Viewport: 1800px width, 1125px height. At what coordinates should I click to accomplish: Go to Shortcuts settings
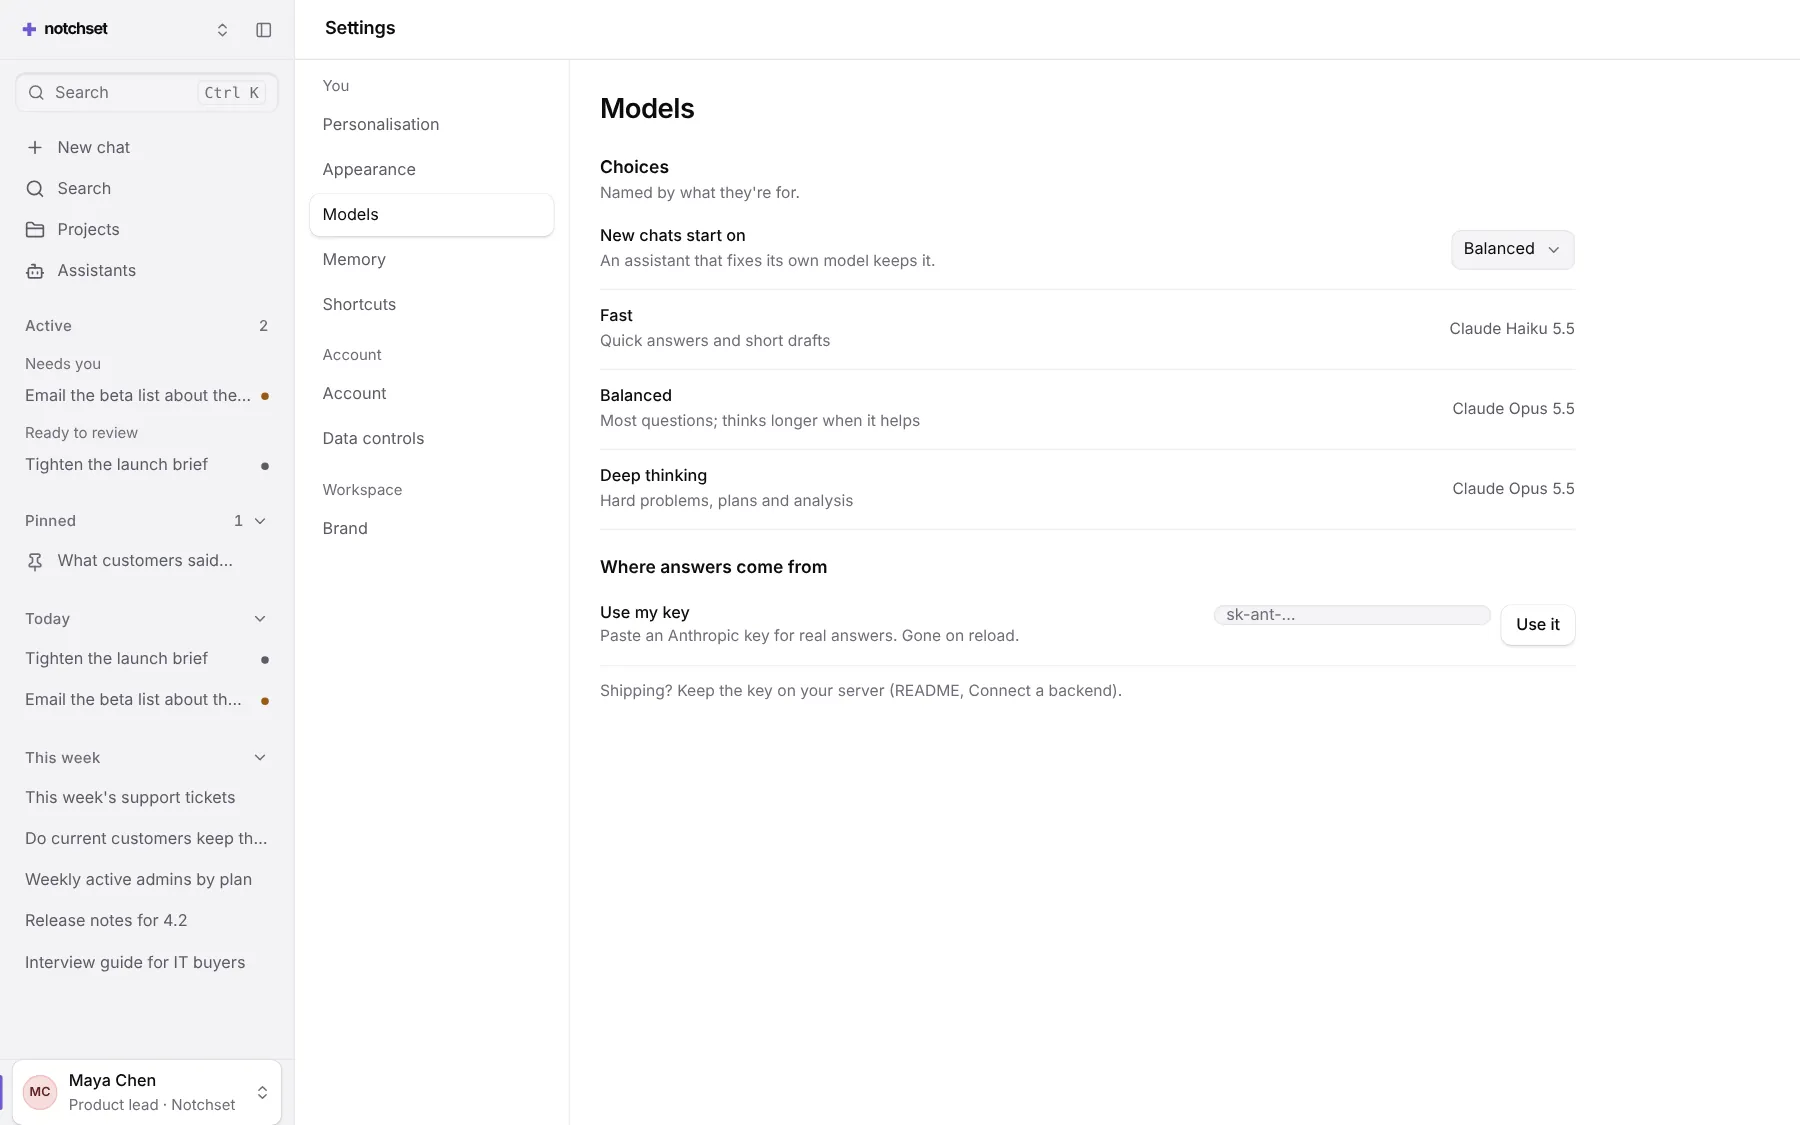(x=431, y=305)
